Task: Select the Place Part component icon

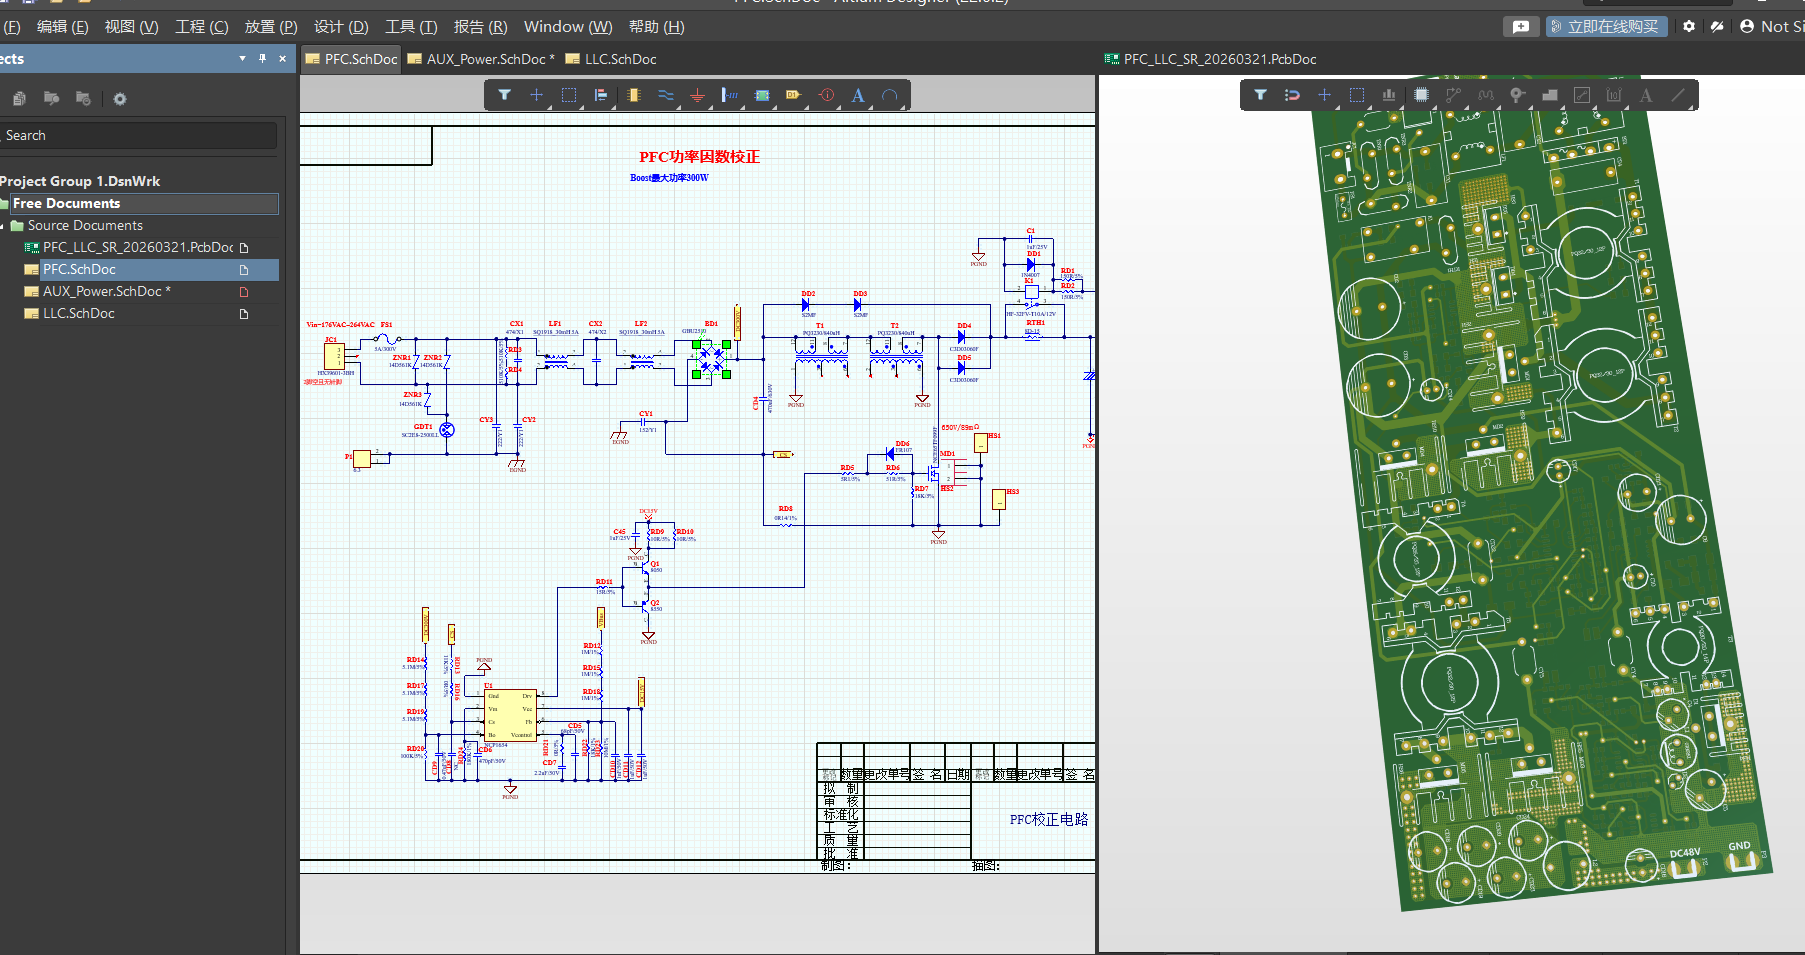Action: coord(633,95)
